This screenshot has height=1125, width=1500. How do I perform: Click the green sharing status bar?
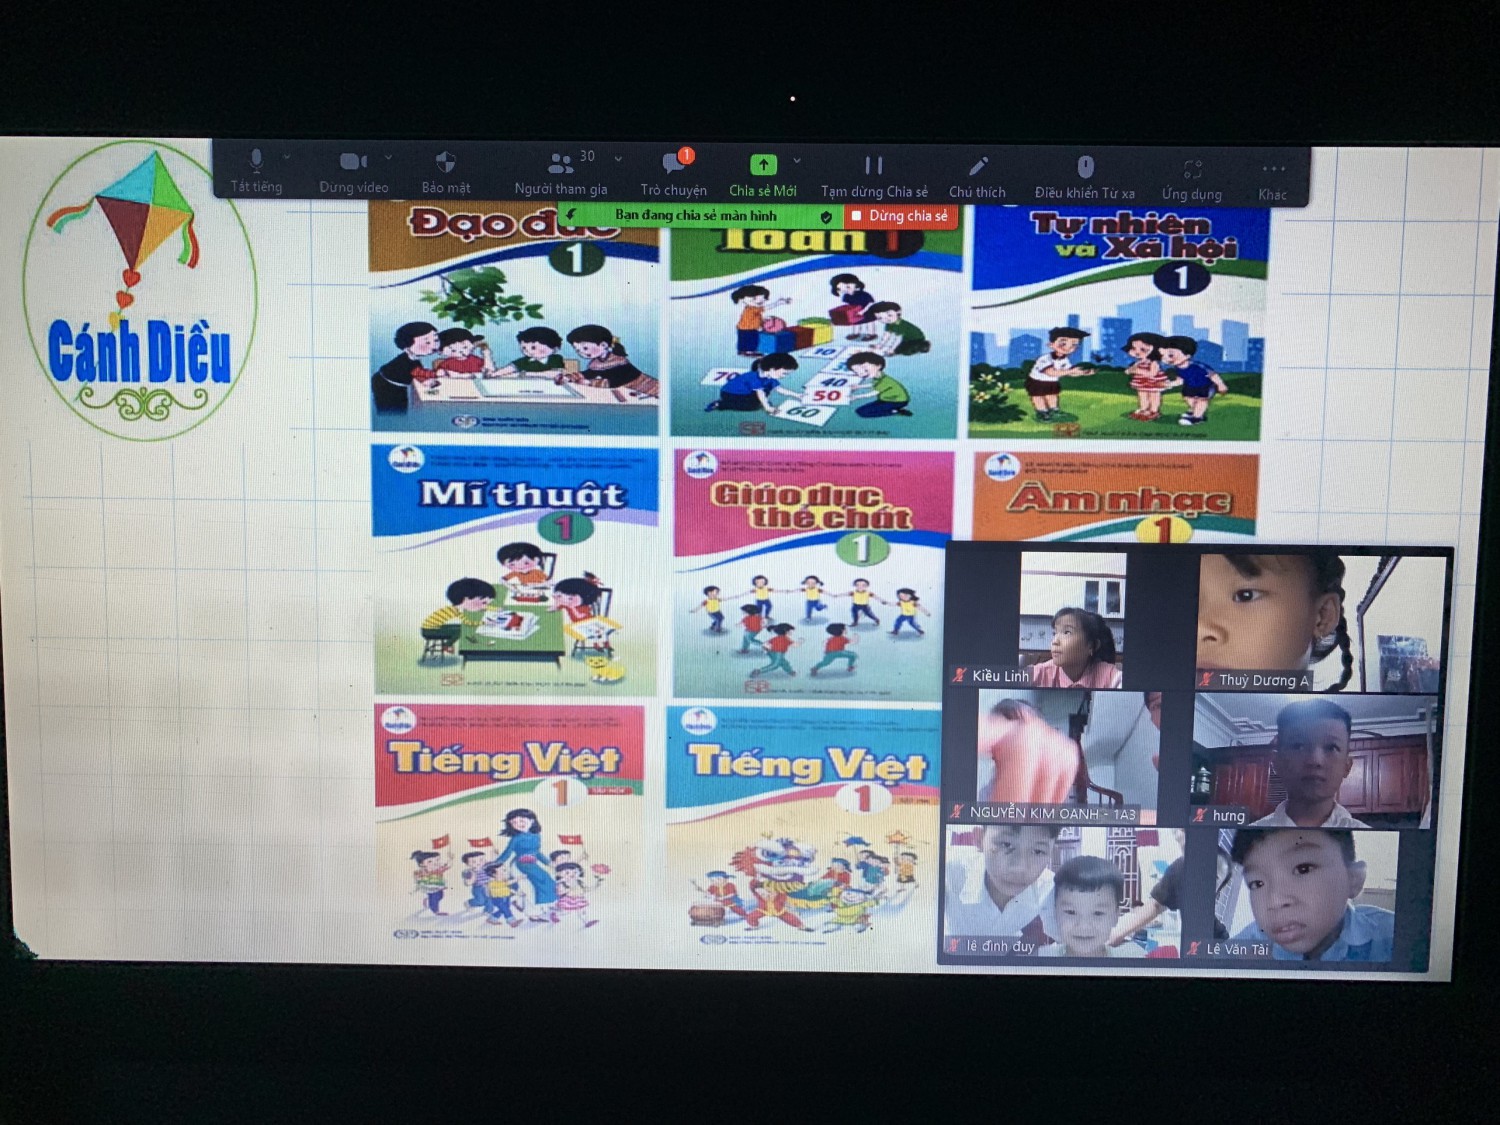click(697, 215)
